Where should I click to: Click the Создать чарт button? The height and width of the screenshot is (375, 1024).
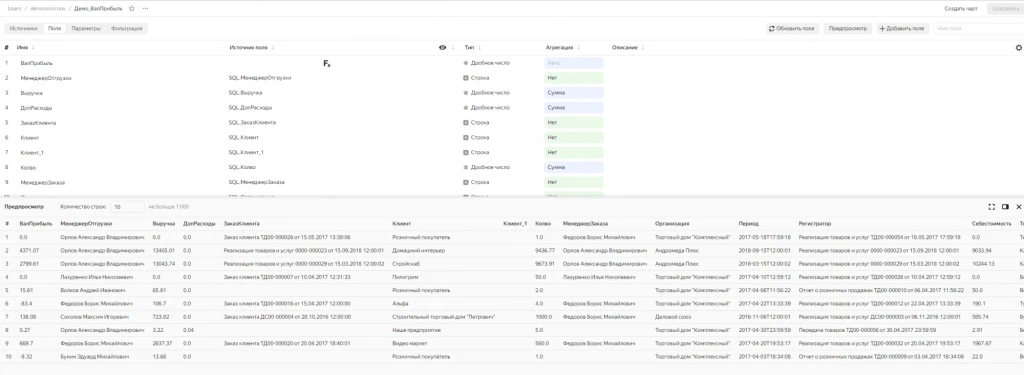point(961,8)
